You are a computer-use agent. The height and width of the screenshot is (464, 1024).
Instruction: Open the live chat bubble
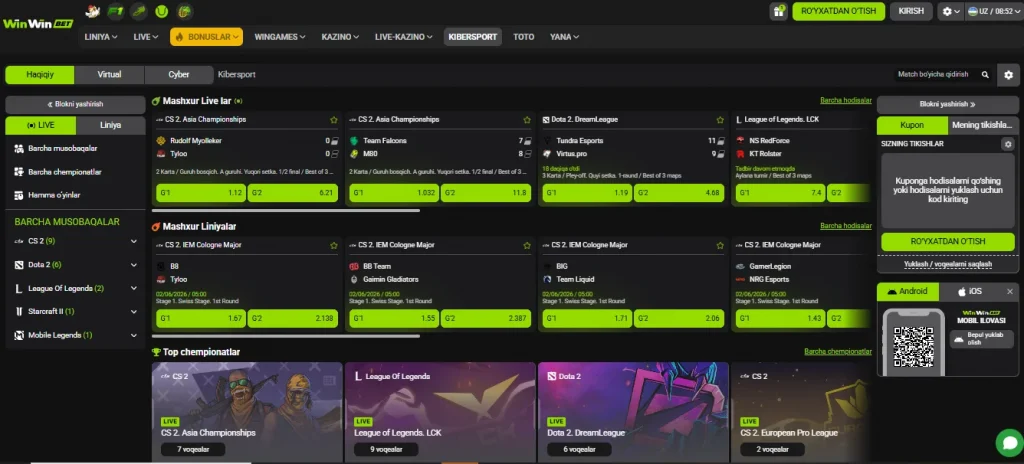tap(1009, 442)
